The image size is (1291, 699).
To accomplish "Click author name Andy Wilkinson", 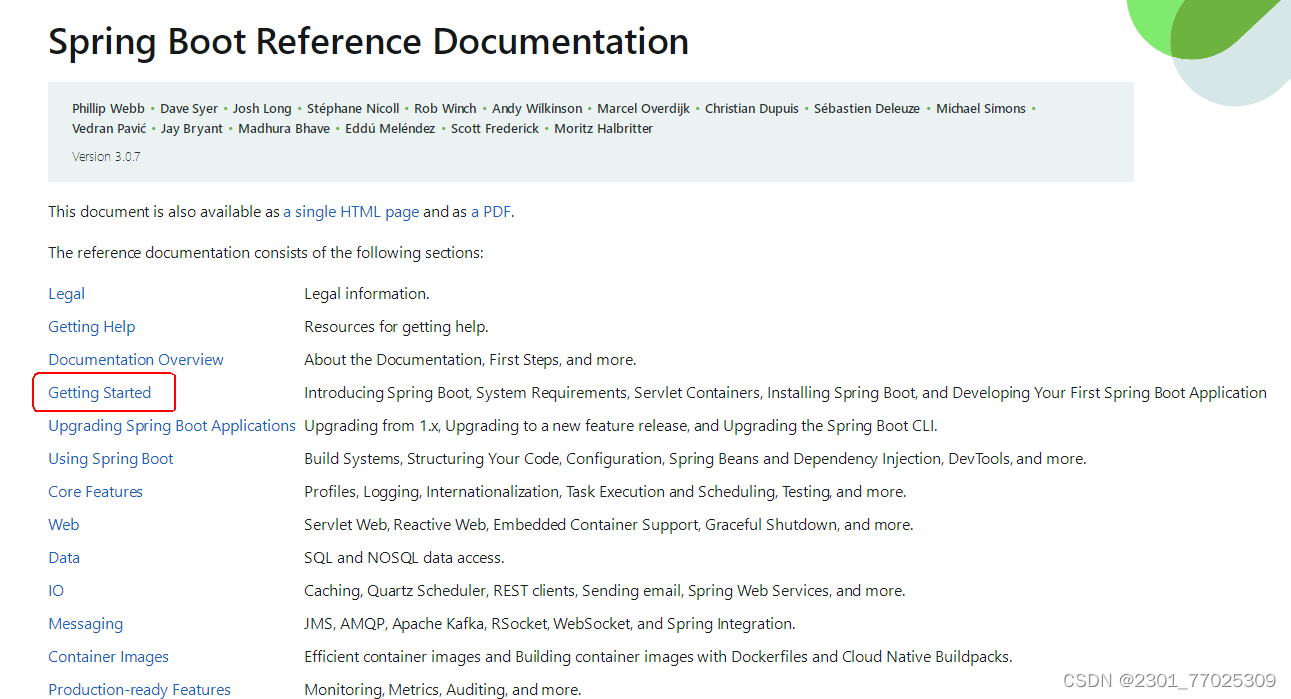I will [537, 109].
